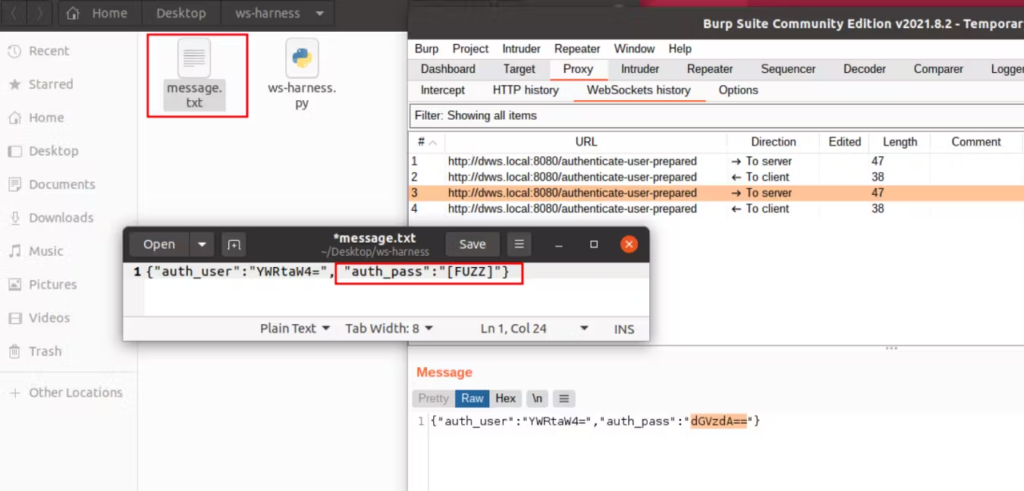Click the Desktop icon in sidebar
This screenshot has width=1024, height=491.
pyautogui.click(x=14, y=151)
